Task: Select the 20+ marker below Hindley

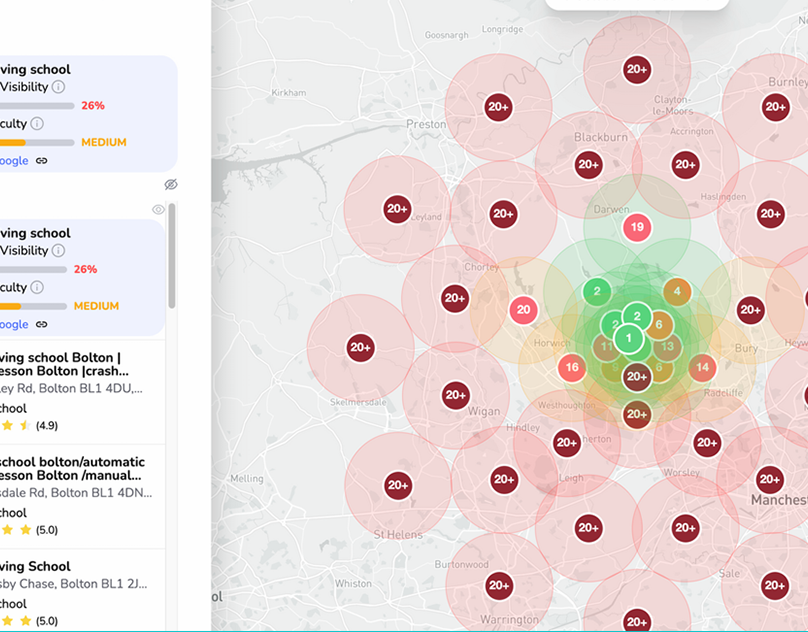Action: coord(566,442)
